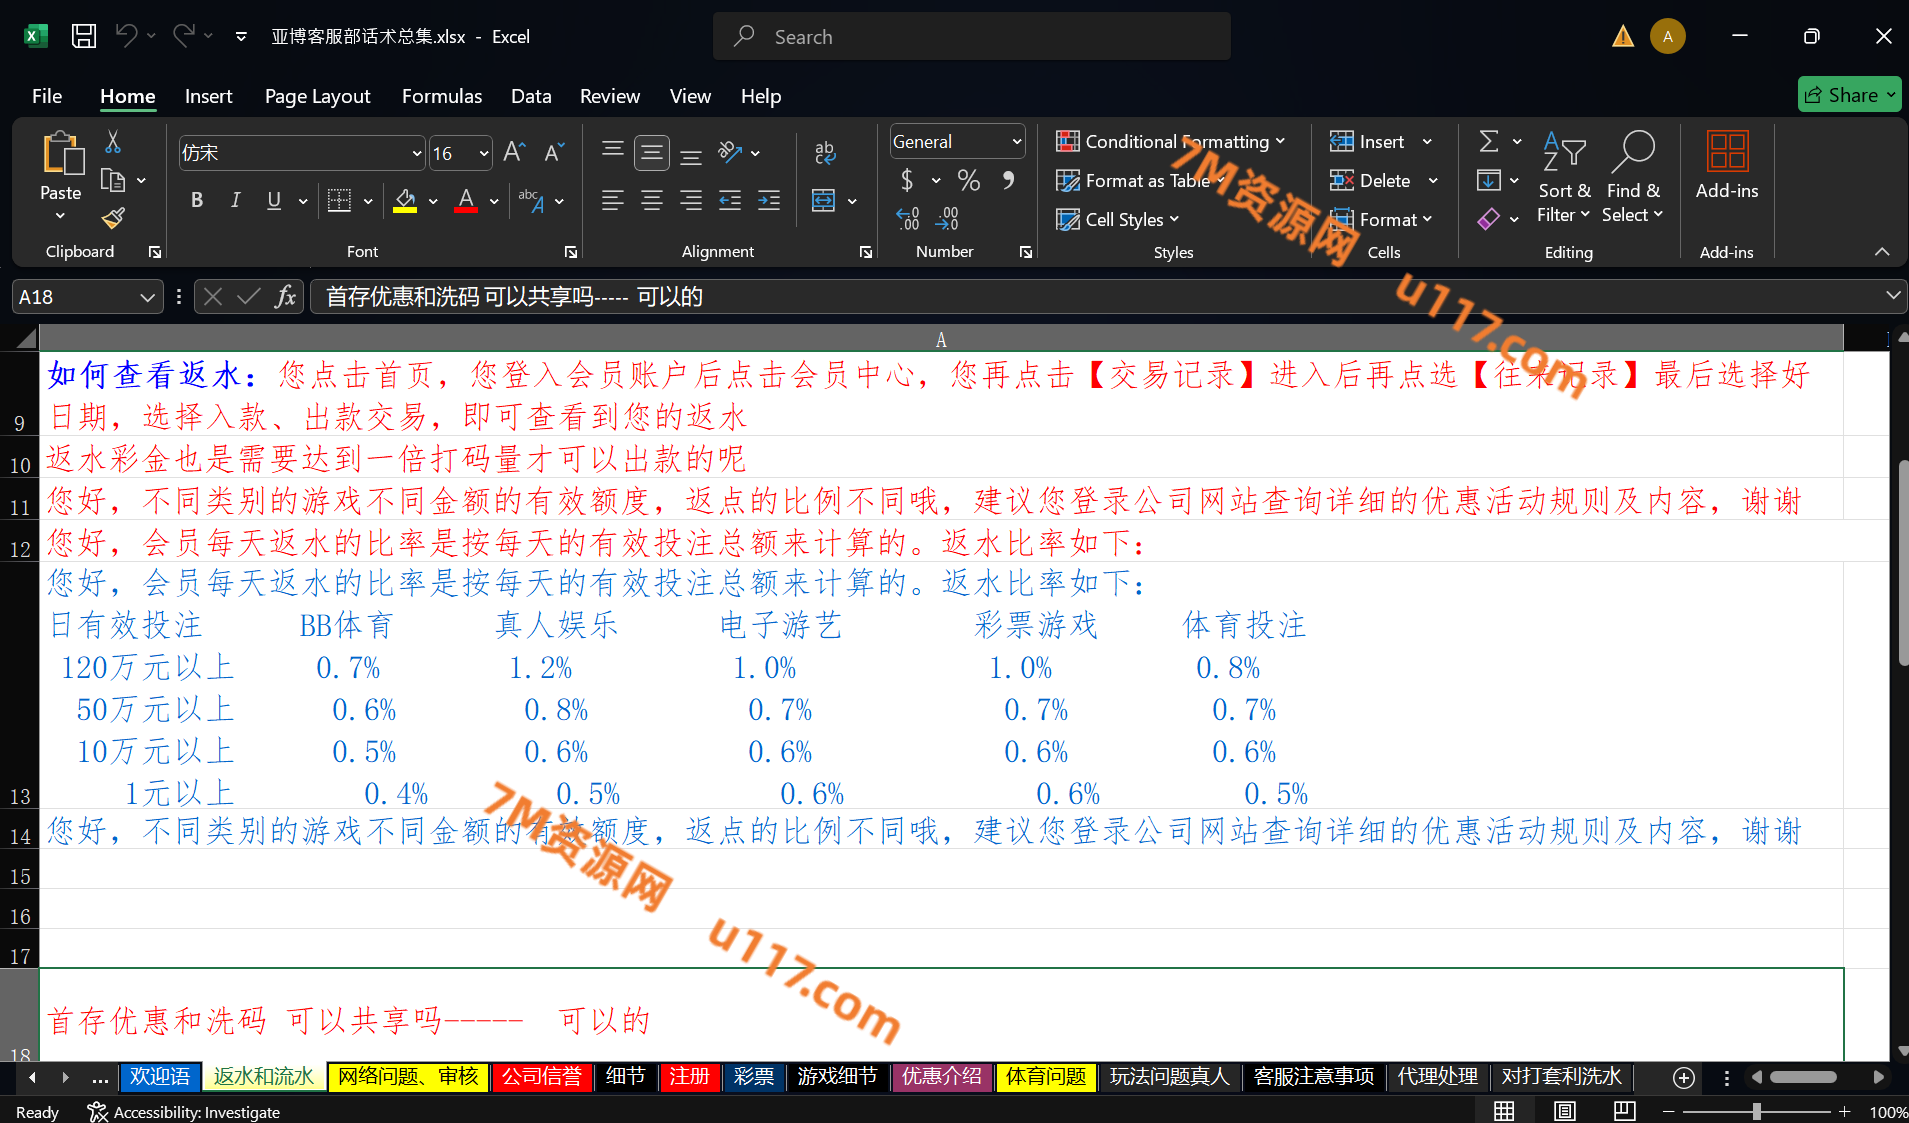Click the Format Painter brush icon
The height and width of the screenshot is (1123, 1909).
[x=113, y=217]
